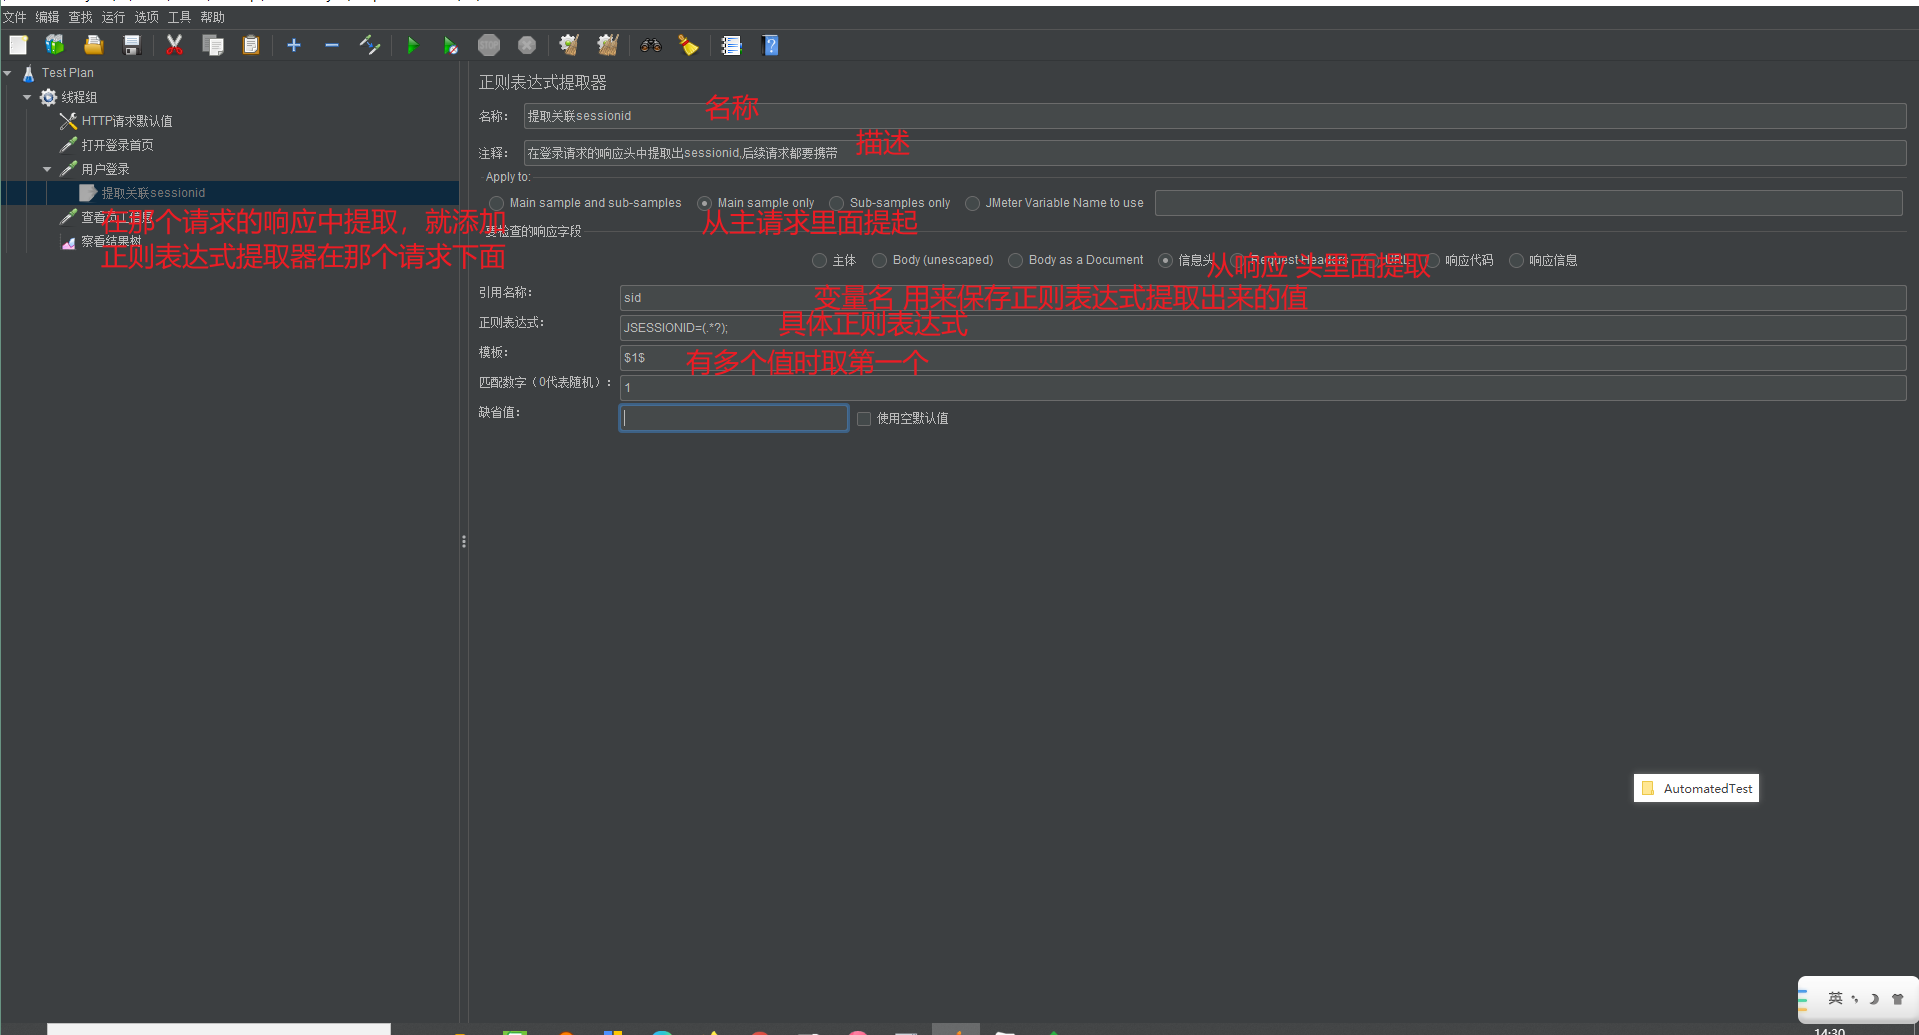Select 信息头 response headers radio button
The width and height of the screenshot is (1919, 1035).
1166,260
